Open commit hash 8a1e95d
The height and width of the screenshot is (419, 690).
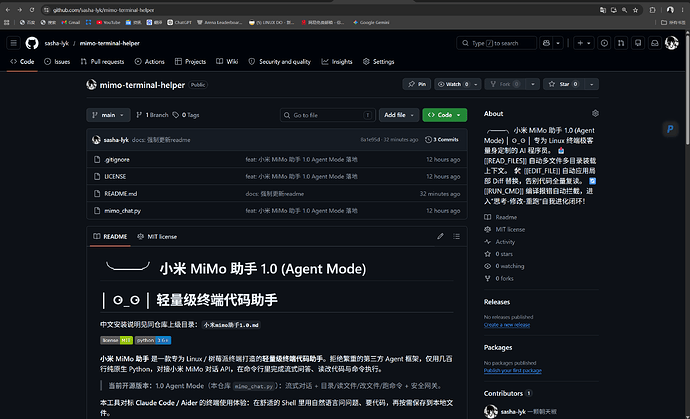coord(370,140)
